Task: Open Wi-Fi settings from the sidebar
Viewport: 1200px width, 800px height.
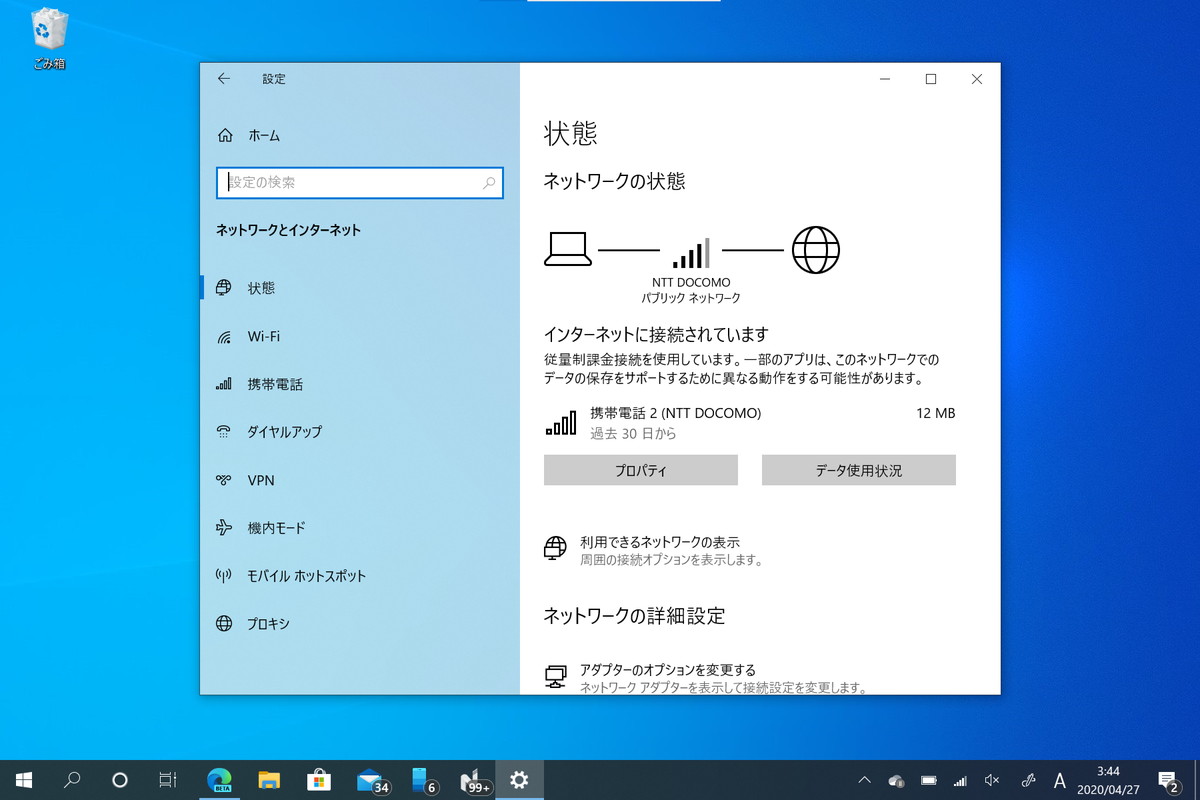Action: pyautogui.click(x=262, y=336)
